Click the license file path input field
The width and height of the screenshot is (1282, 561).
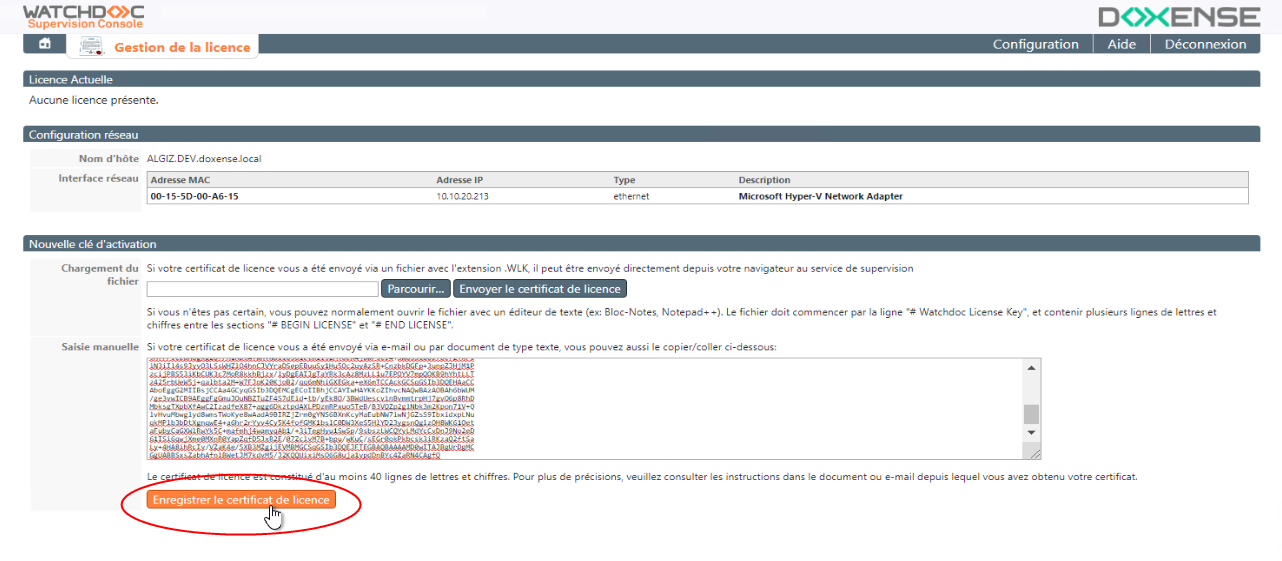pos(261,289)
